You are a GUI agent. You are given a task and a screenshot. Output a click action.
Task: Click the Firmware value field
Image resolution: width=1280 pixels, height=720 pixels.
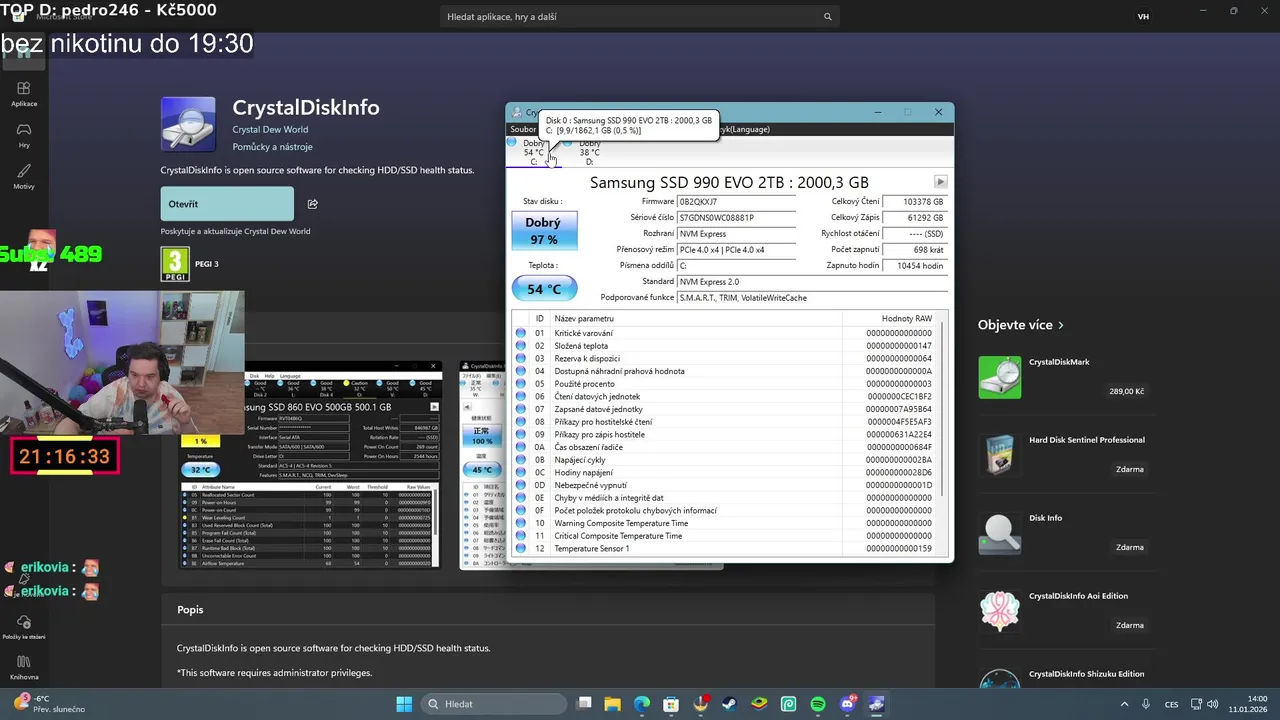[736, 202]
